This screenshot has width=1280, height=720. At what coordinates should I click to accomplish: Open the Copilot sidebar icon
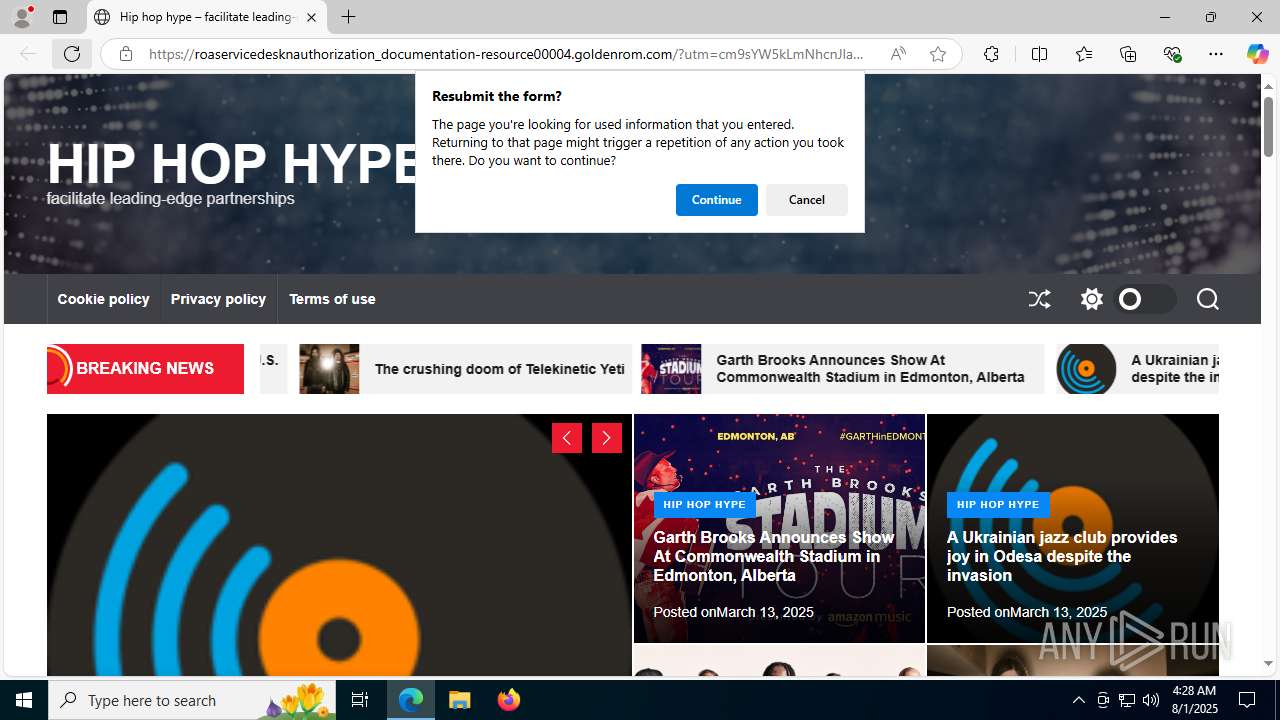pos(1257,54)
